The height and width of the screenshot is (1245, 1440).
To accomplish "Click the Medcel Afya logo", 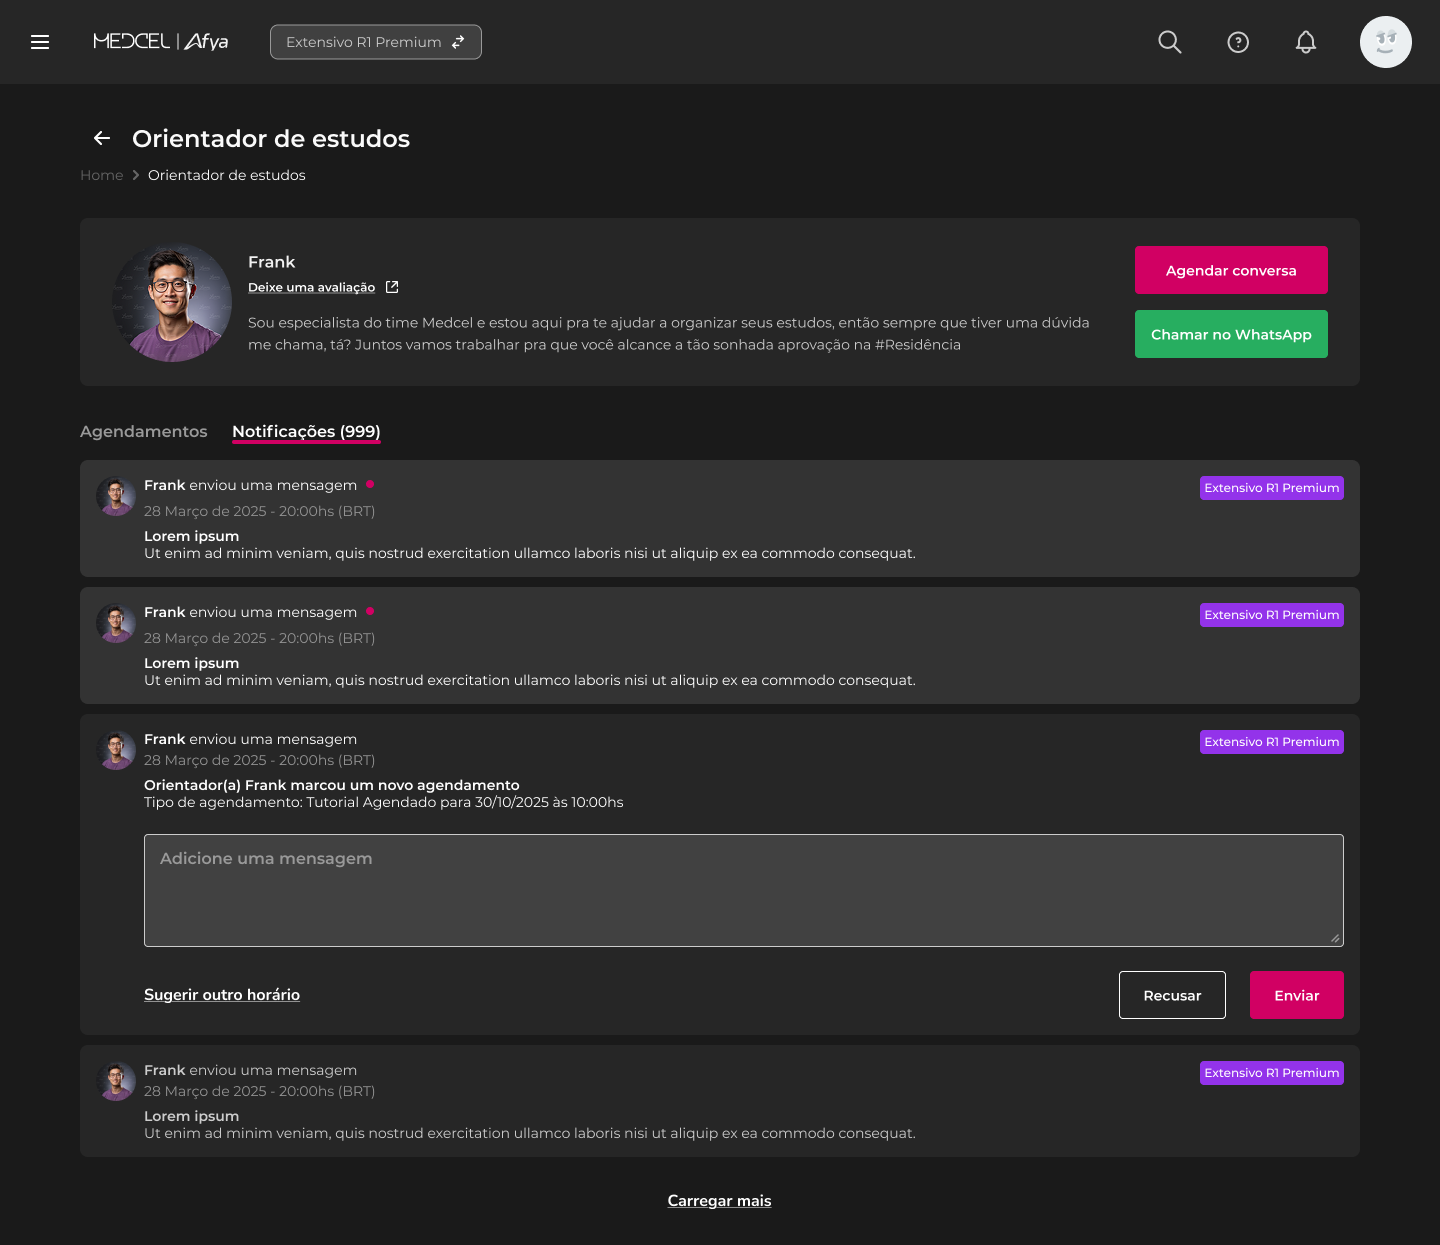I will (x=161, y=42).
